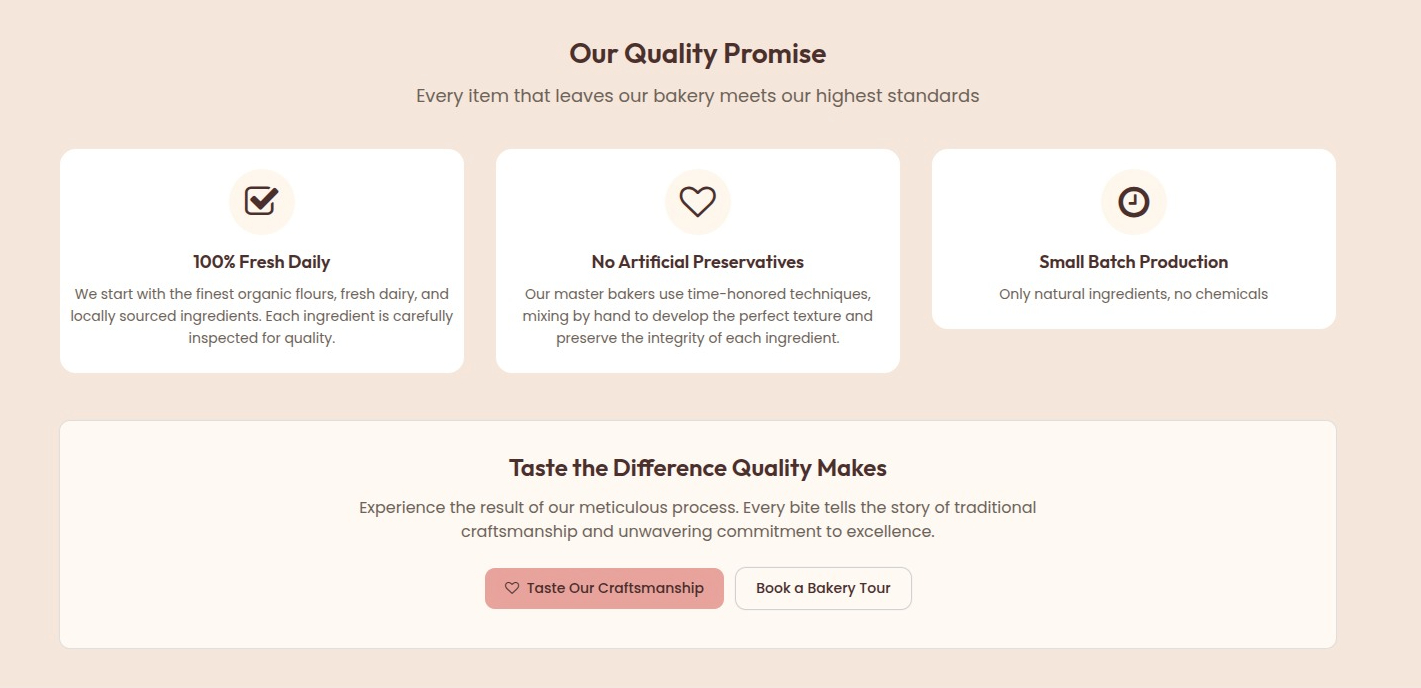Click the Taste the Difference Quality Makes heading
Image resolution: width=1421 pixels, height=688 pixels.
click(x=697, y=467)
